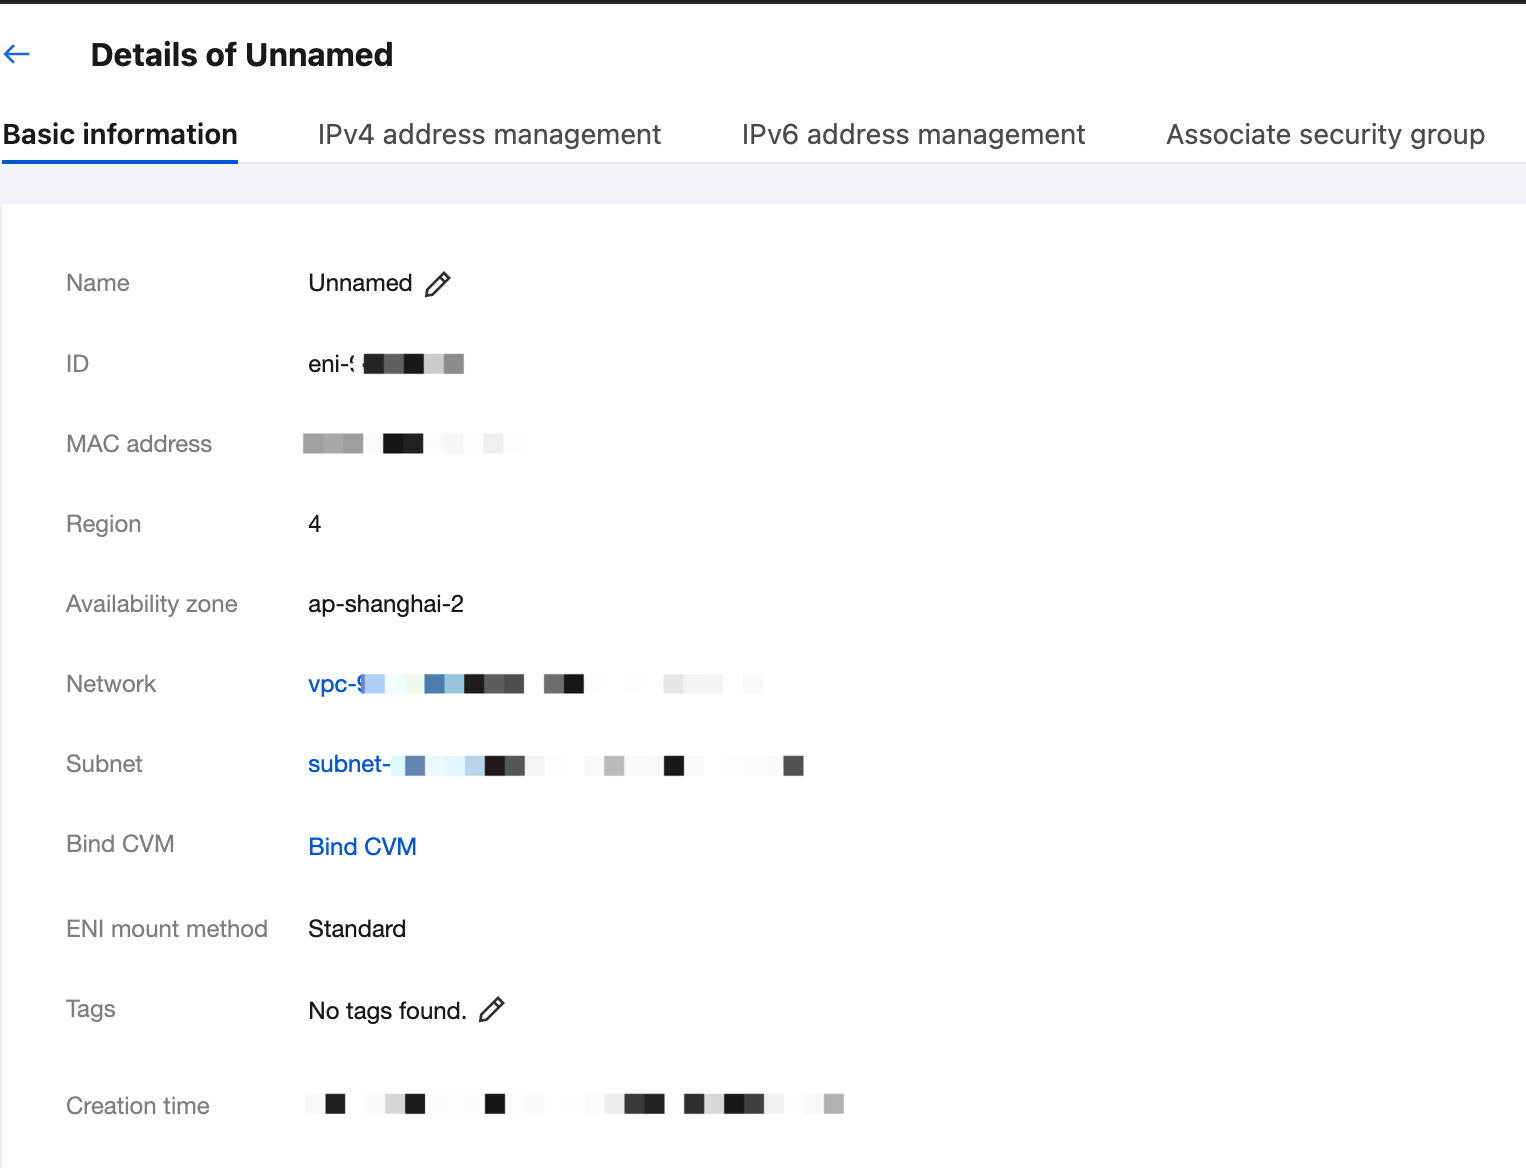Open the IPv6 address management tab
This screenshot has width=1526, height=1168.
(x=913, y=135)
